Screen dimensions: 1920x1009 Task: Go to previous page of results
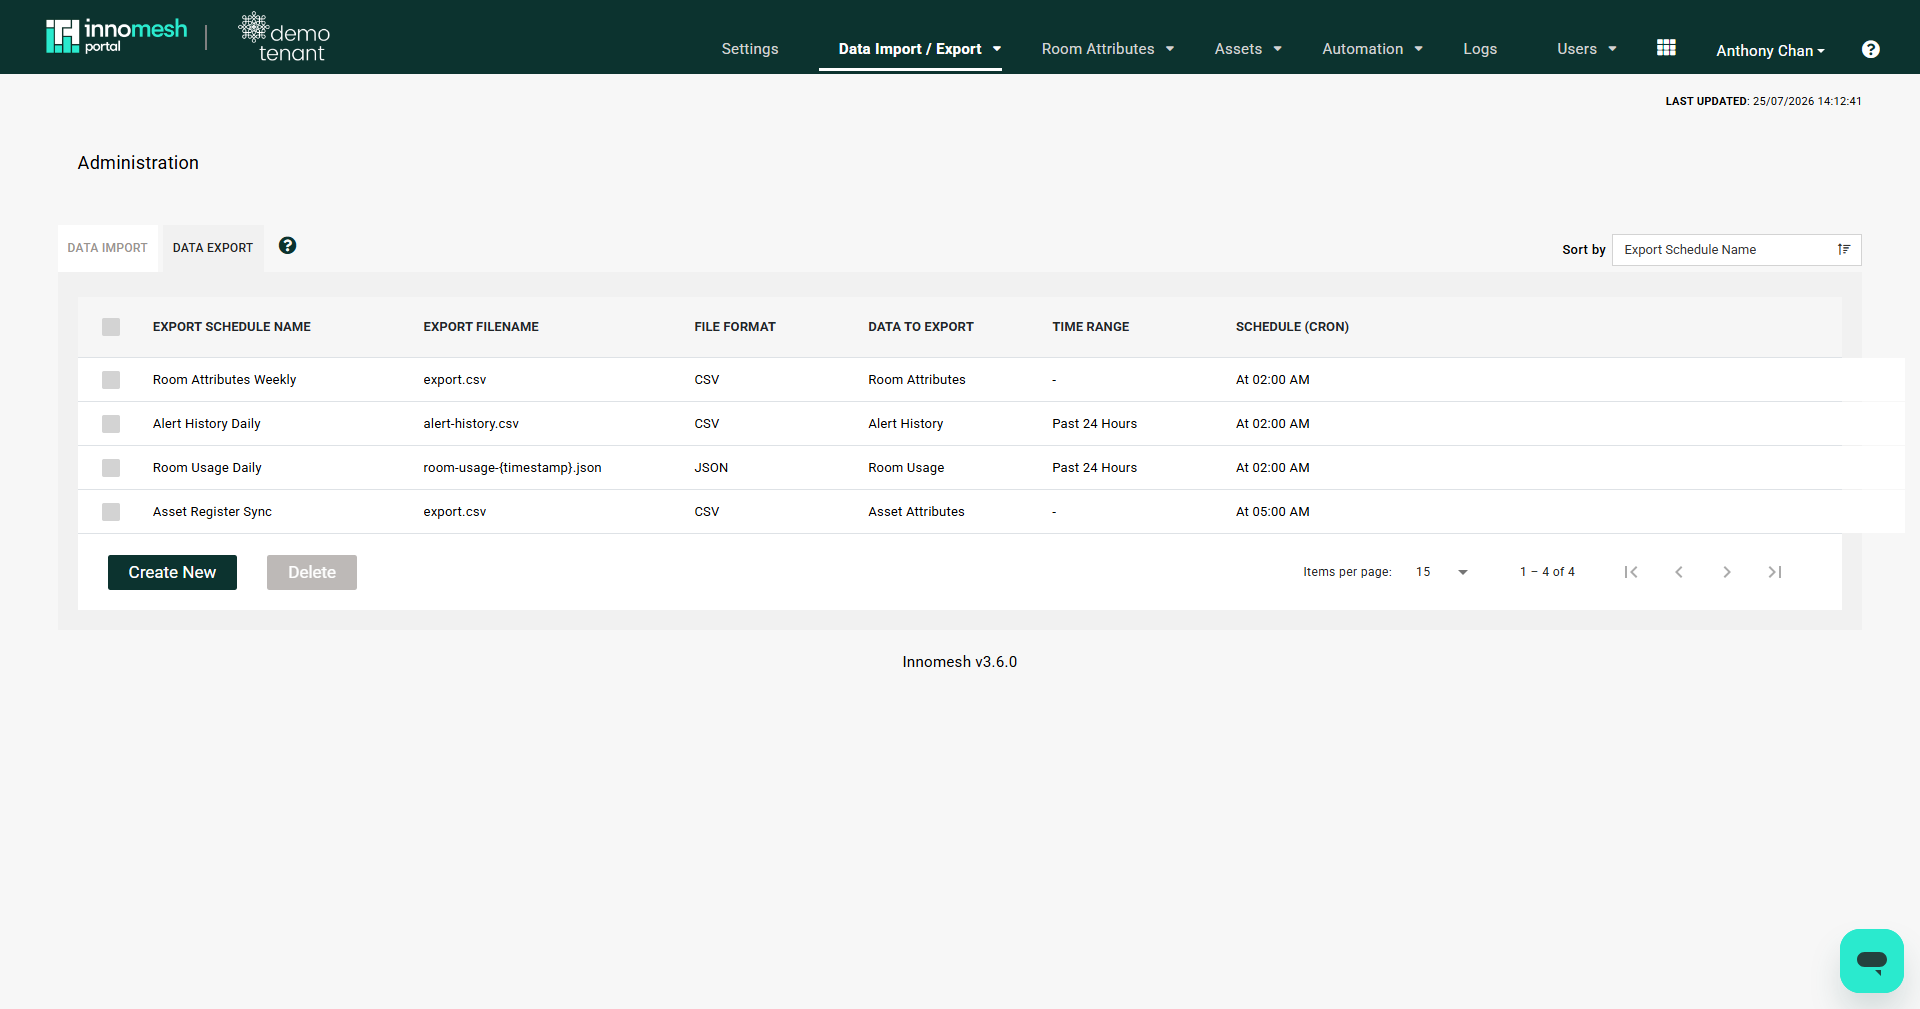[x=1679, y=572]
